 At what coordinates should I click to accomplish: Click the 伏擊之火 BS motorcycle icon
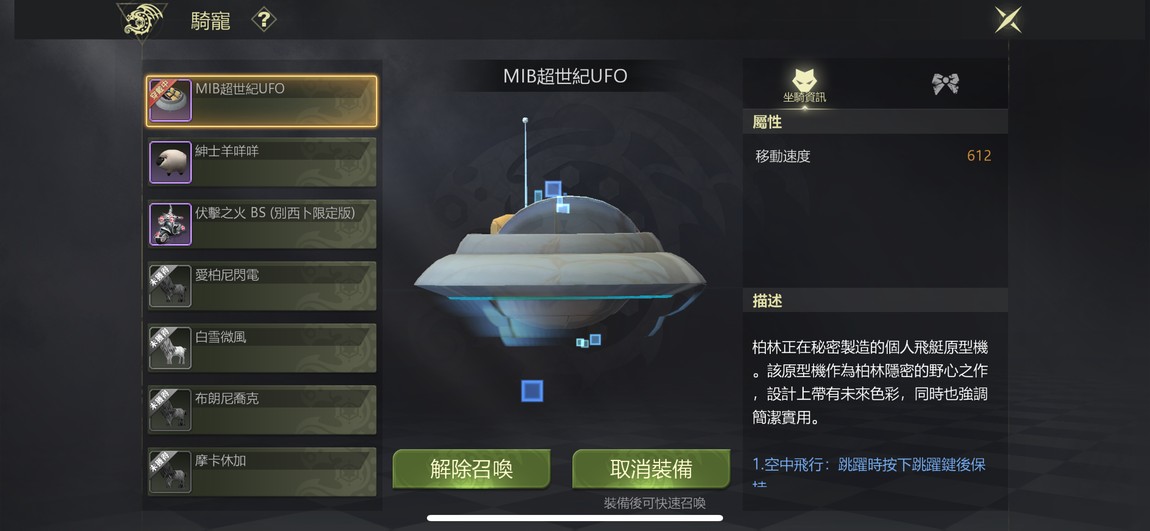(171, 224)
